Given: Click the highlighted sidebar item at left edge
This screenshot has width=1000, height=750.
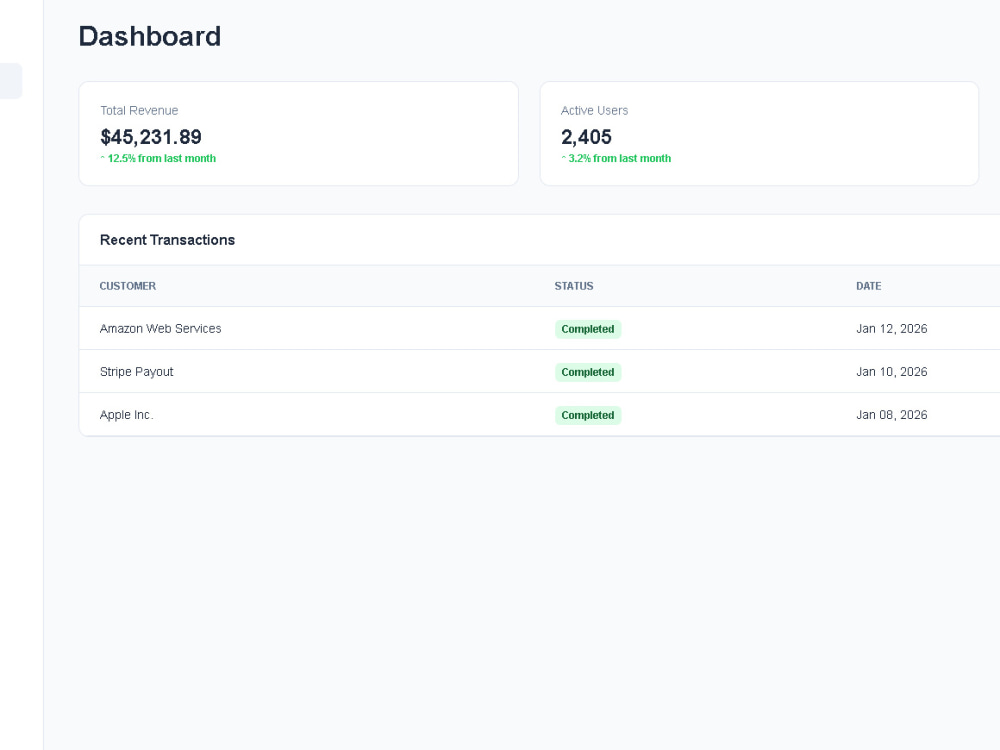Looking at the screenshot, I should [11, 81].
